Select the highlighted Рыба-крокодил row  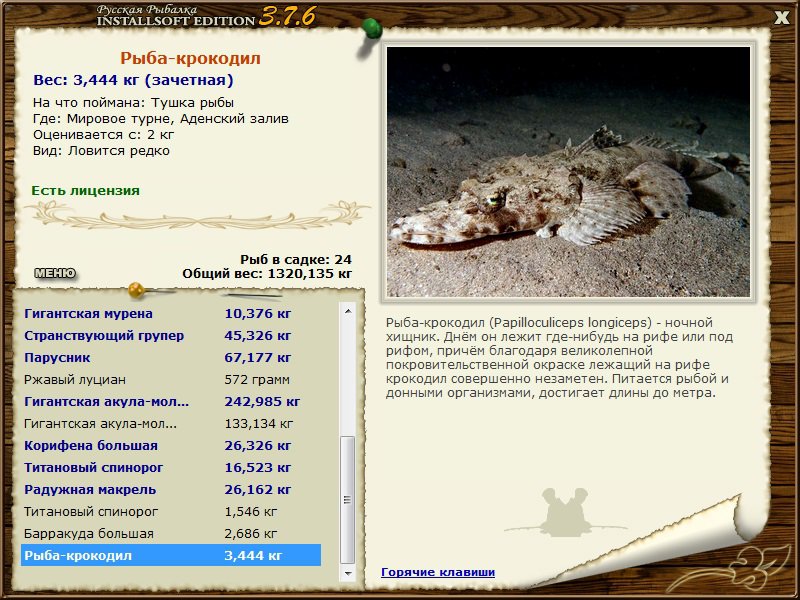[171, 555]
